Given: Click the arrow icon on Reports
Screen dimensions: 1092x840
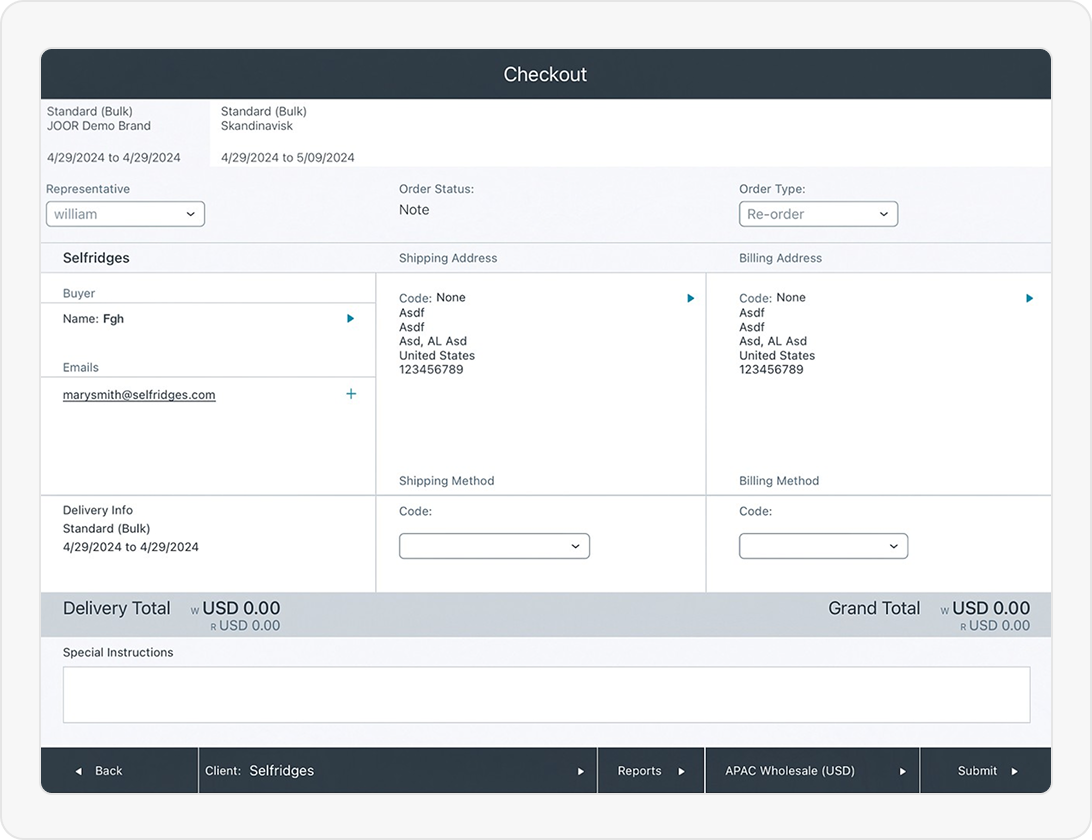Looking at the screenshot, I should pyautogui.click(x=682, y=771).
